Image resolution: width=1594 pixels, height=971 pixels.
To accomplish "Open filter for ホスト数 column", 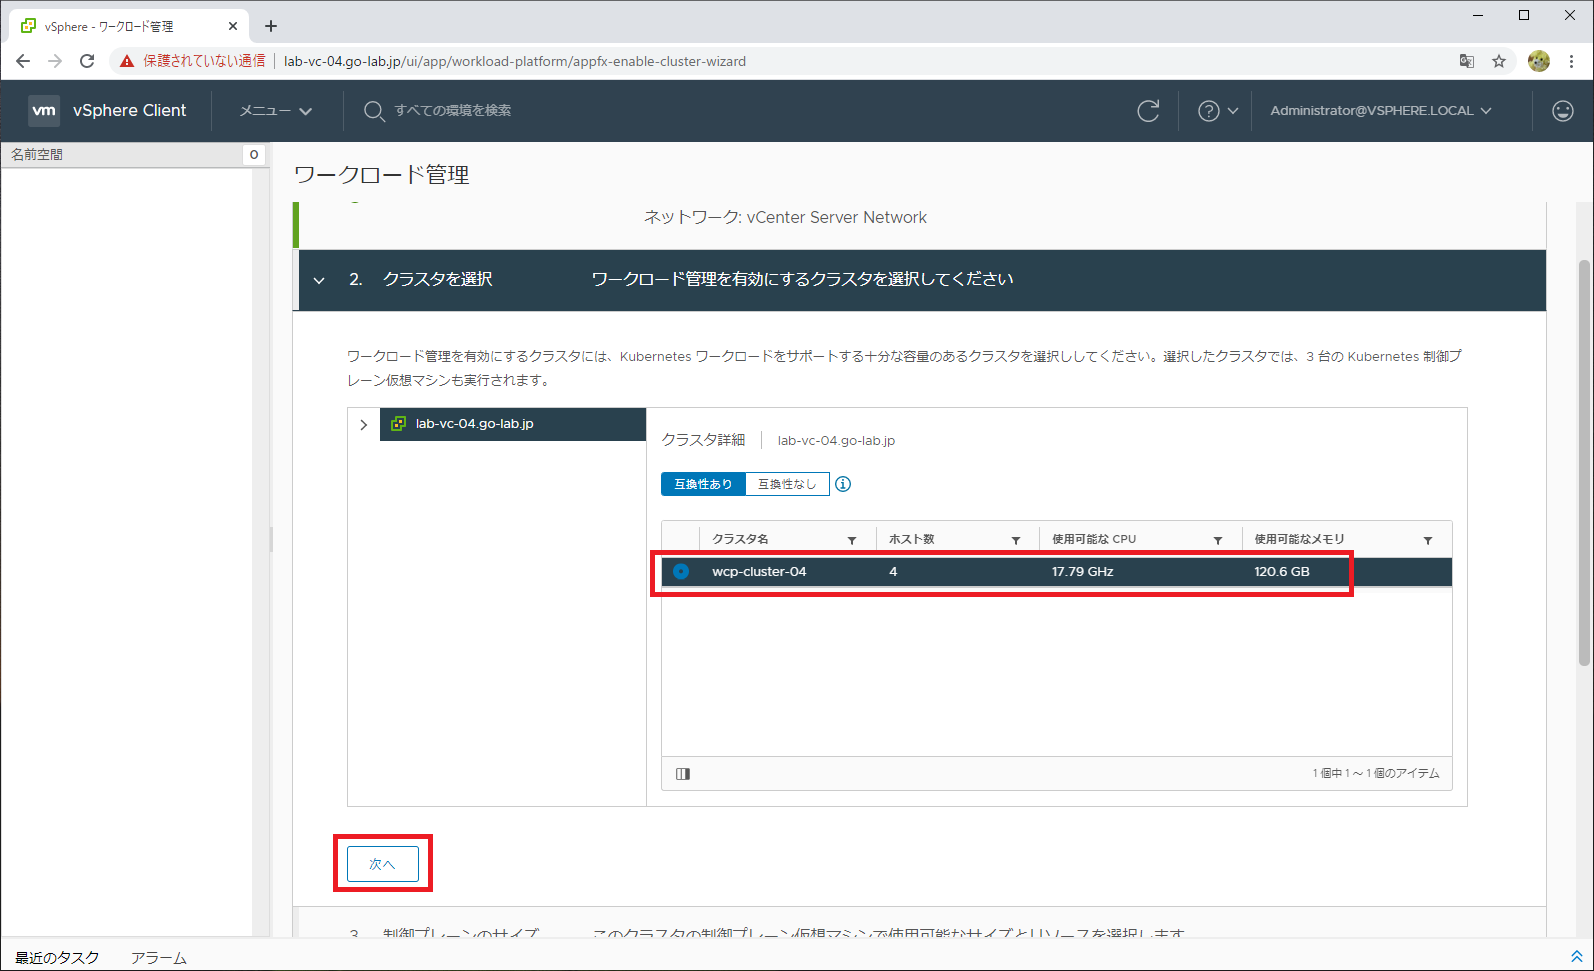I will pyautogui.click(x=1016, y=540).
